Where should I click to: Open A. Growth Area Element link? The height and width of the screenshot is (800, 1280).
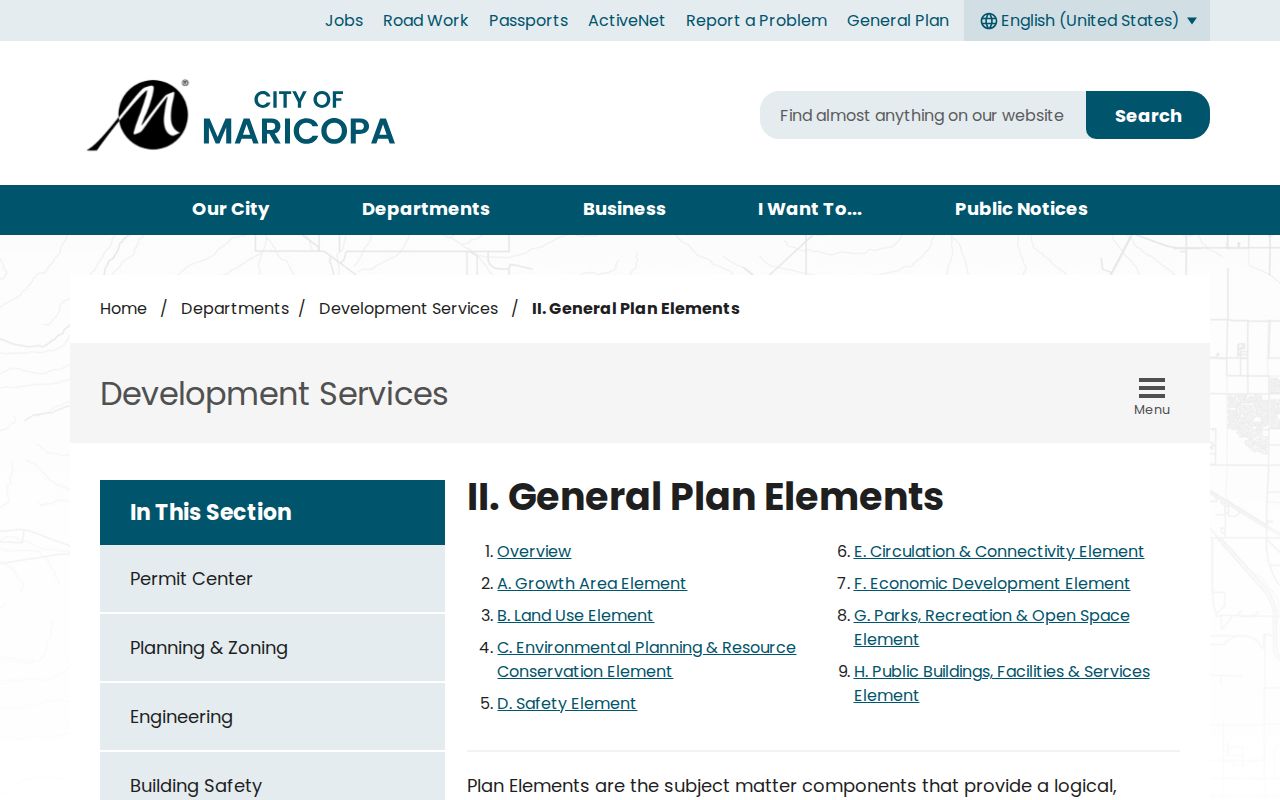pyautogui.click(x=592, y=584)
